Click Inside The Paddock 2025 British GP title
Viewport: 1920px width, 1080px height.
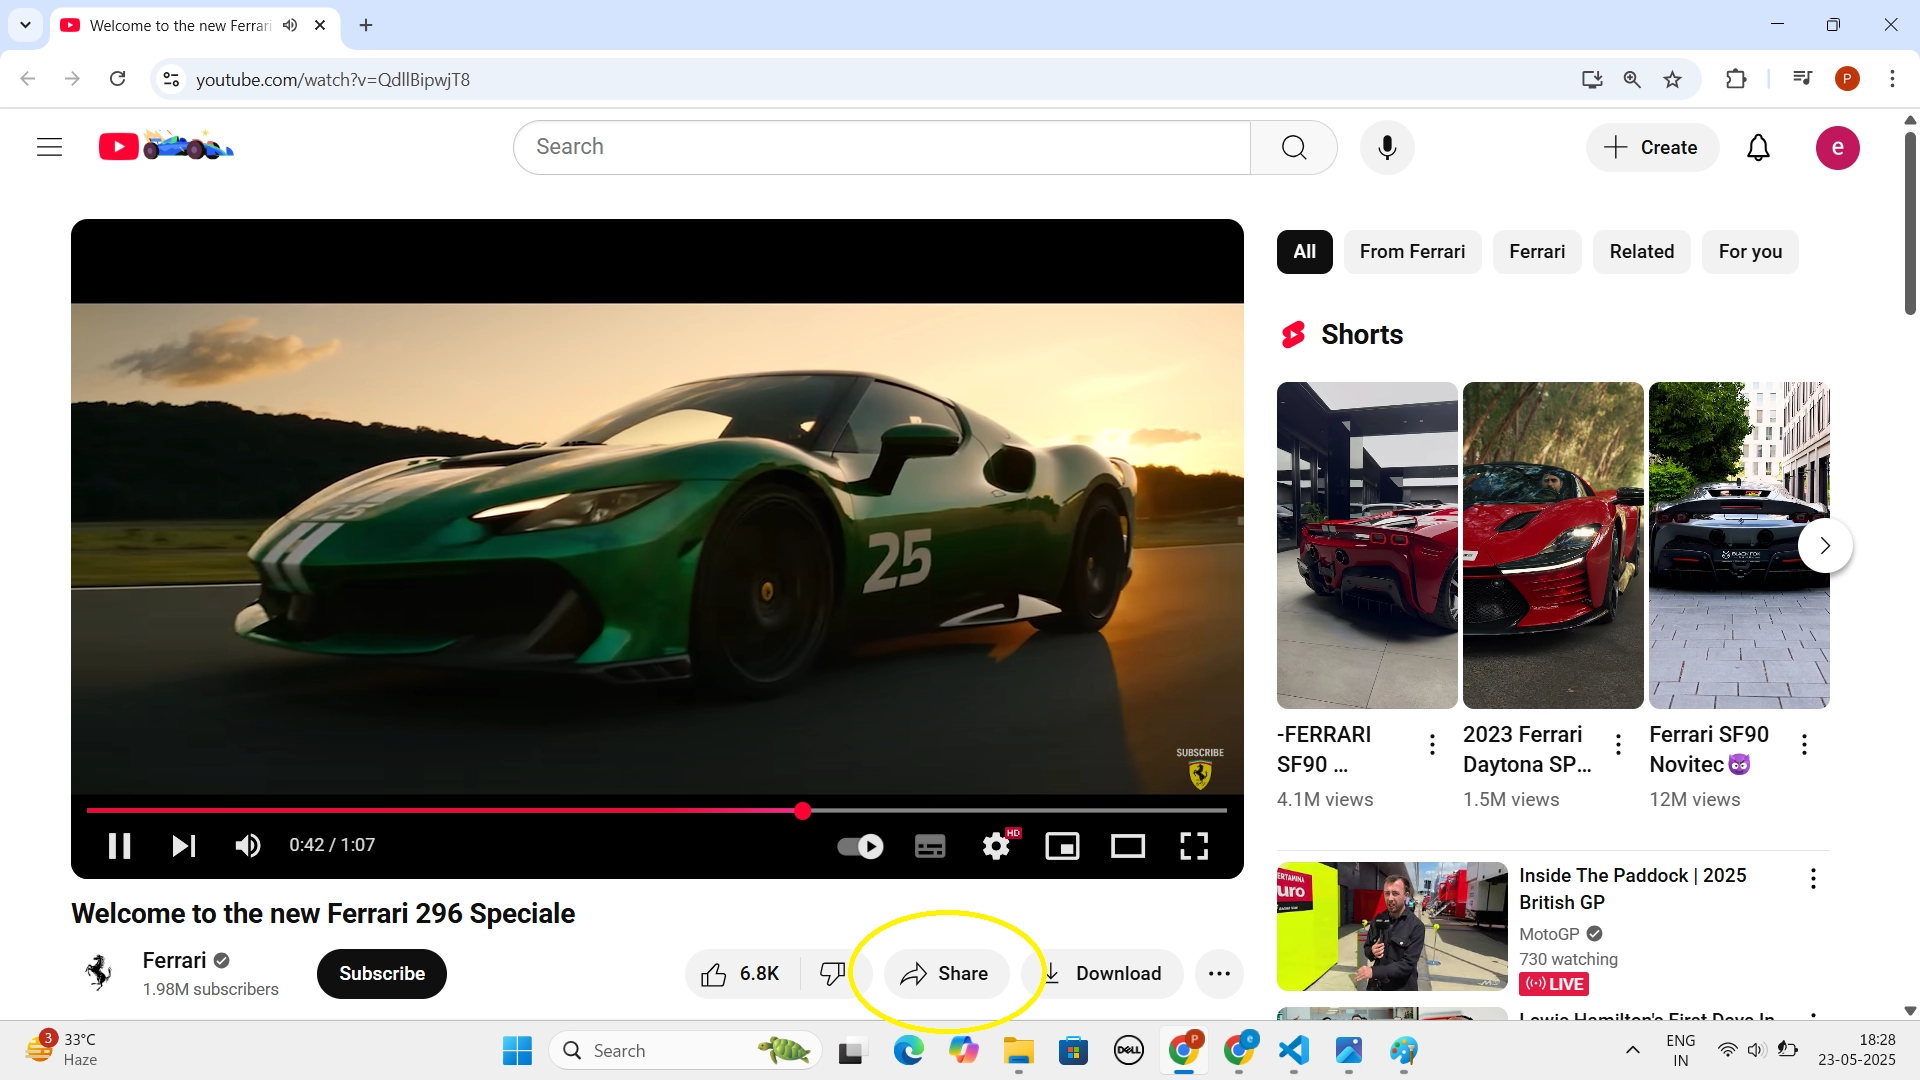[1632, 889]
